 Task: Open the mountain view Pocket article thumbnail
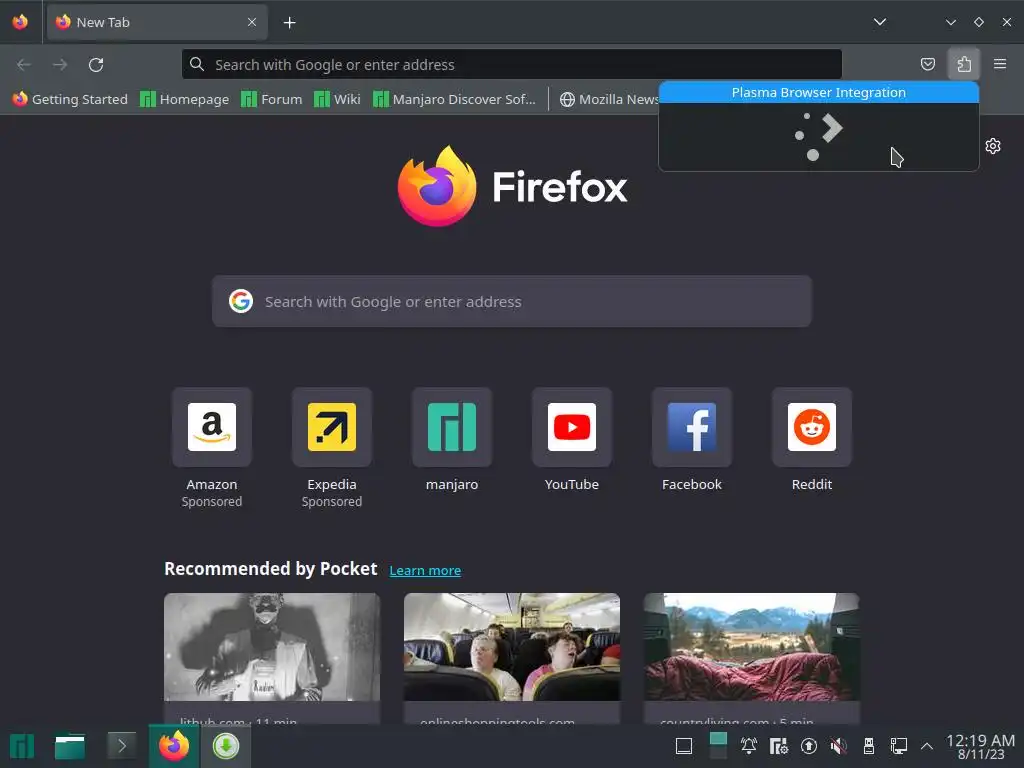(x=752, y=647)
